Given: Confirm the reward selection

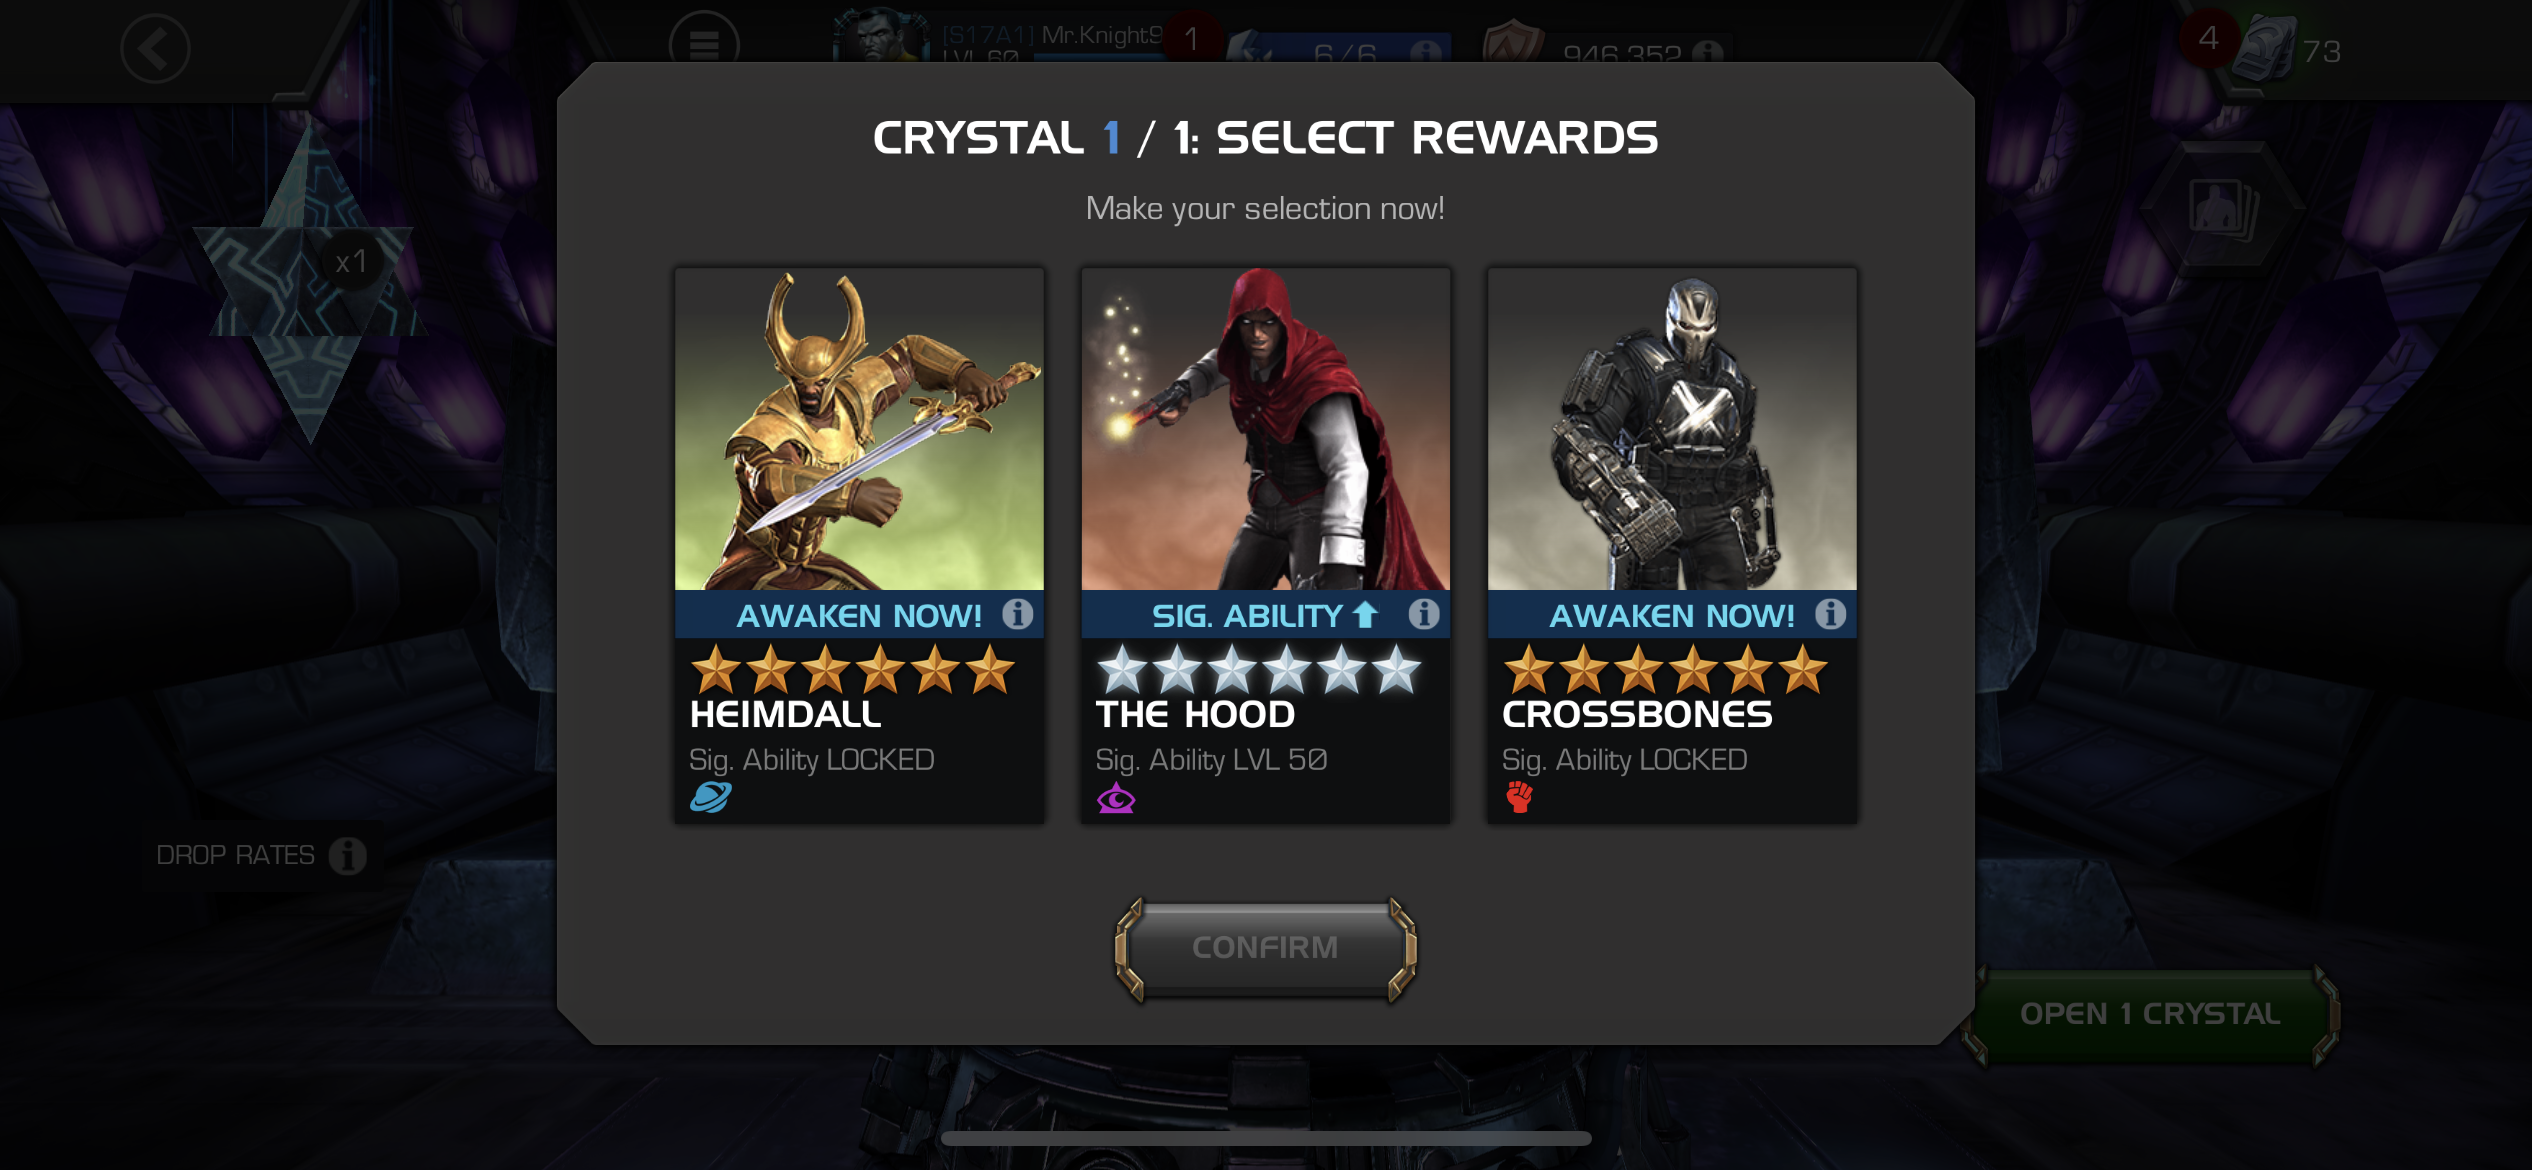Looking at the screenshot, I should coord(1265,948).
